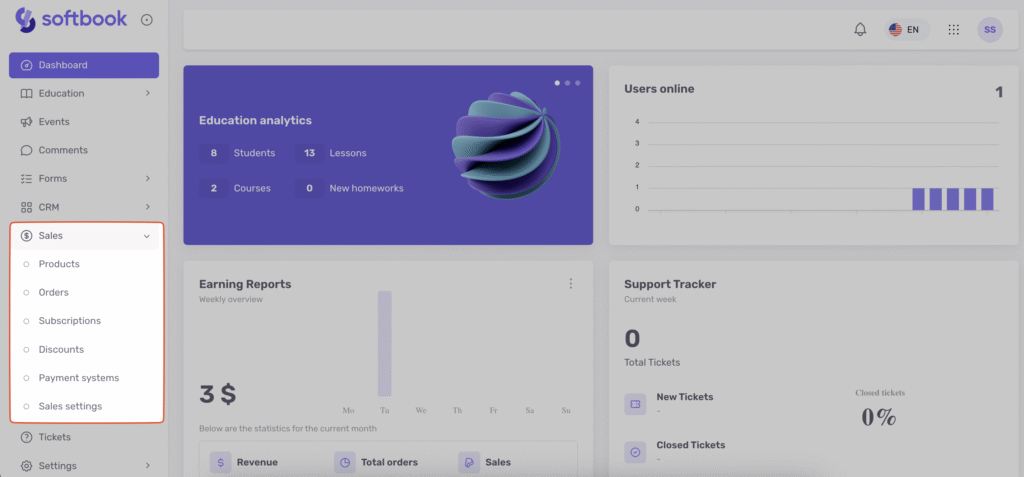The height and width of the screenshot is (477, 1024).
Task: Select the first carousel dot on analytics banner
Action: [557, 83]
